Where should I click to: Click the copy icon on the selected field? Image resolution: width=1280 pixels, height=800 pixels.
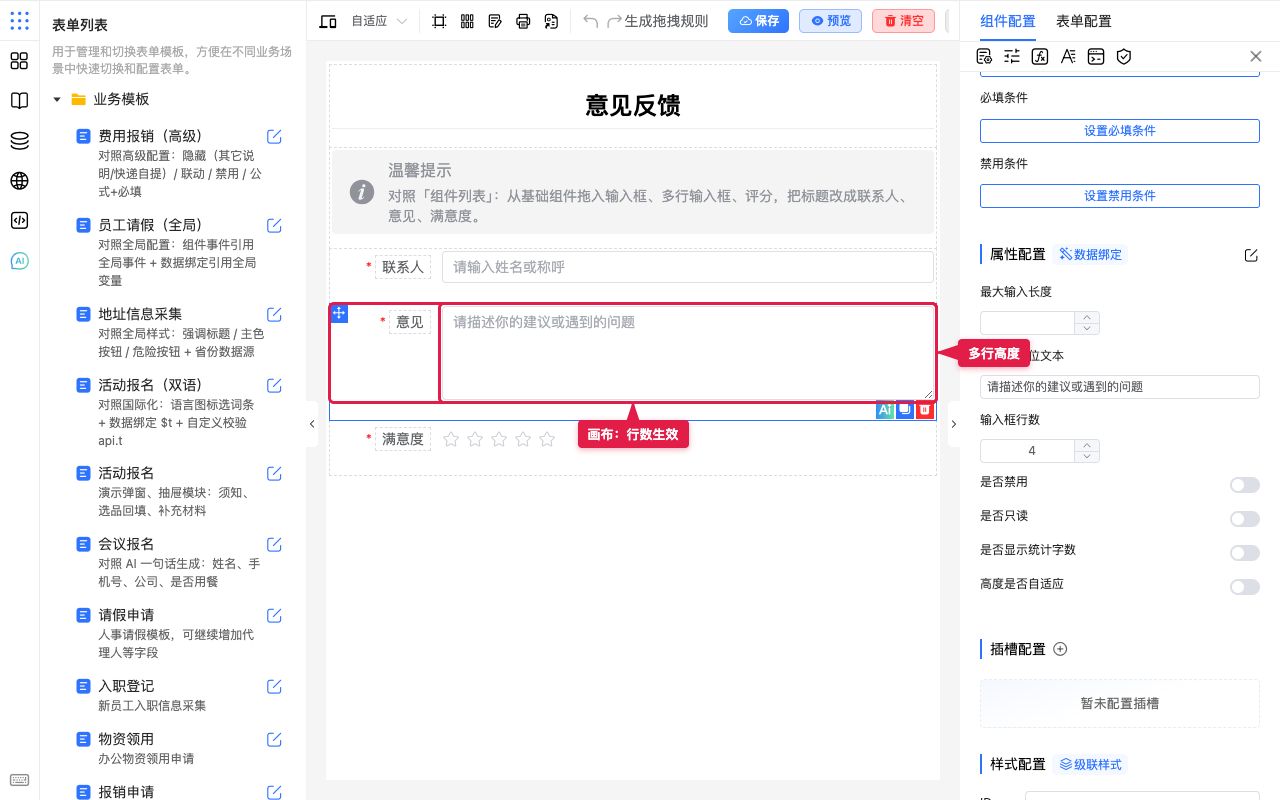[x=905, y=409]
